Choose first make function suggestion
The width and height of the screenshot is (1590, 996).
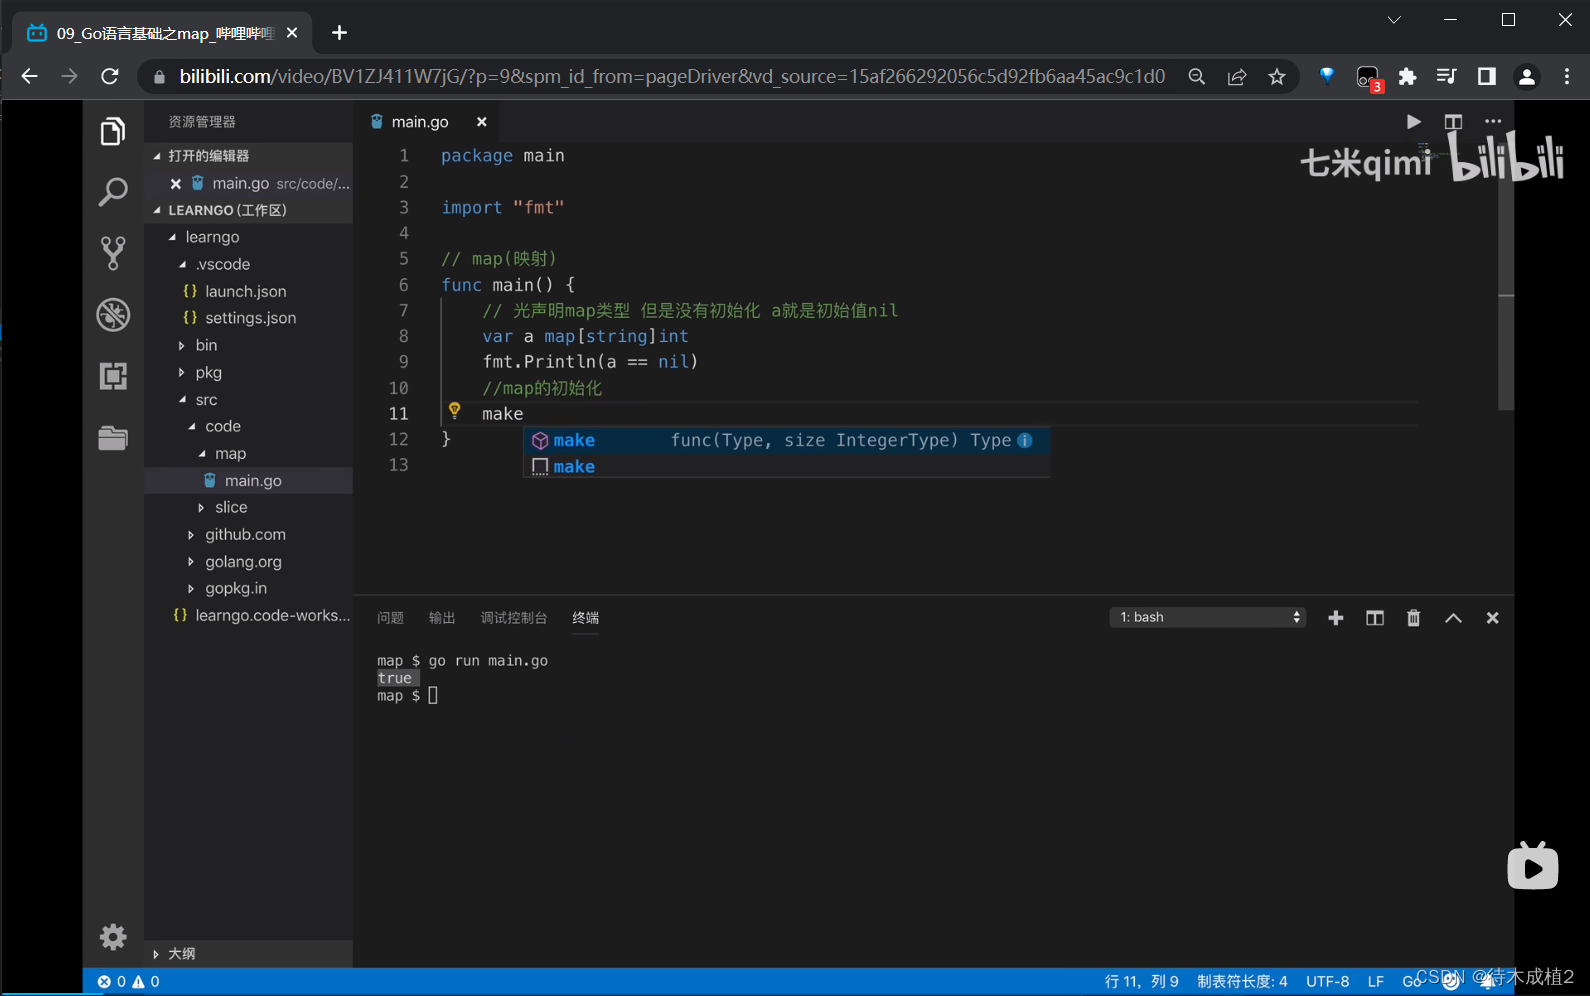click(x=787, y=440)
